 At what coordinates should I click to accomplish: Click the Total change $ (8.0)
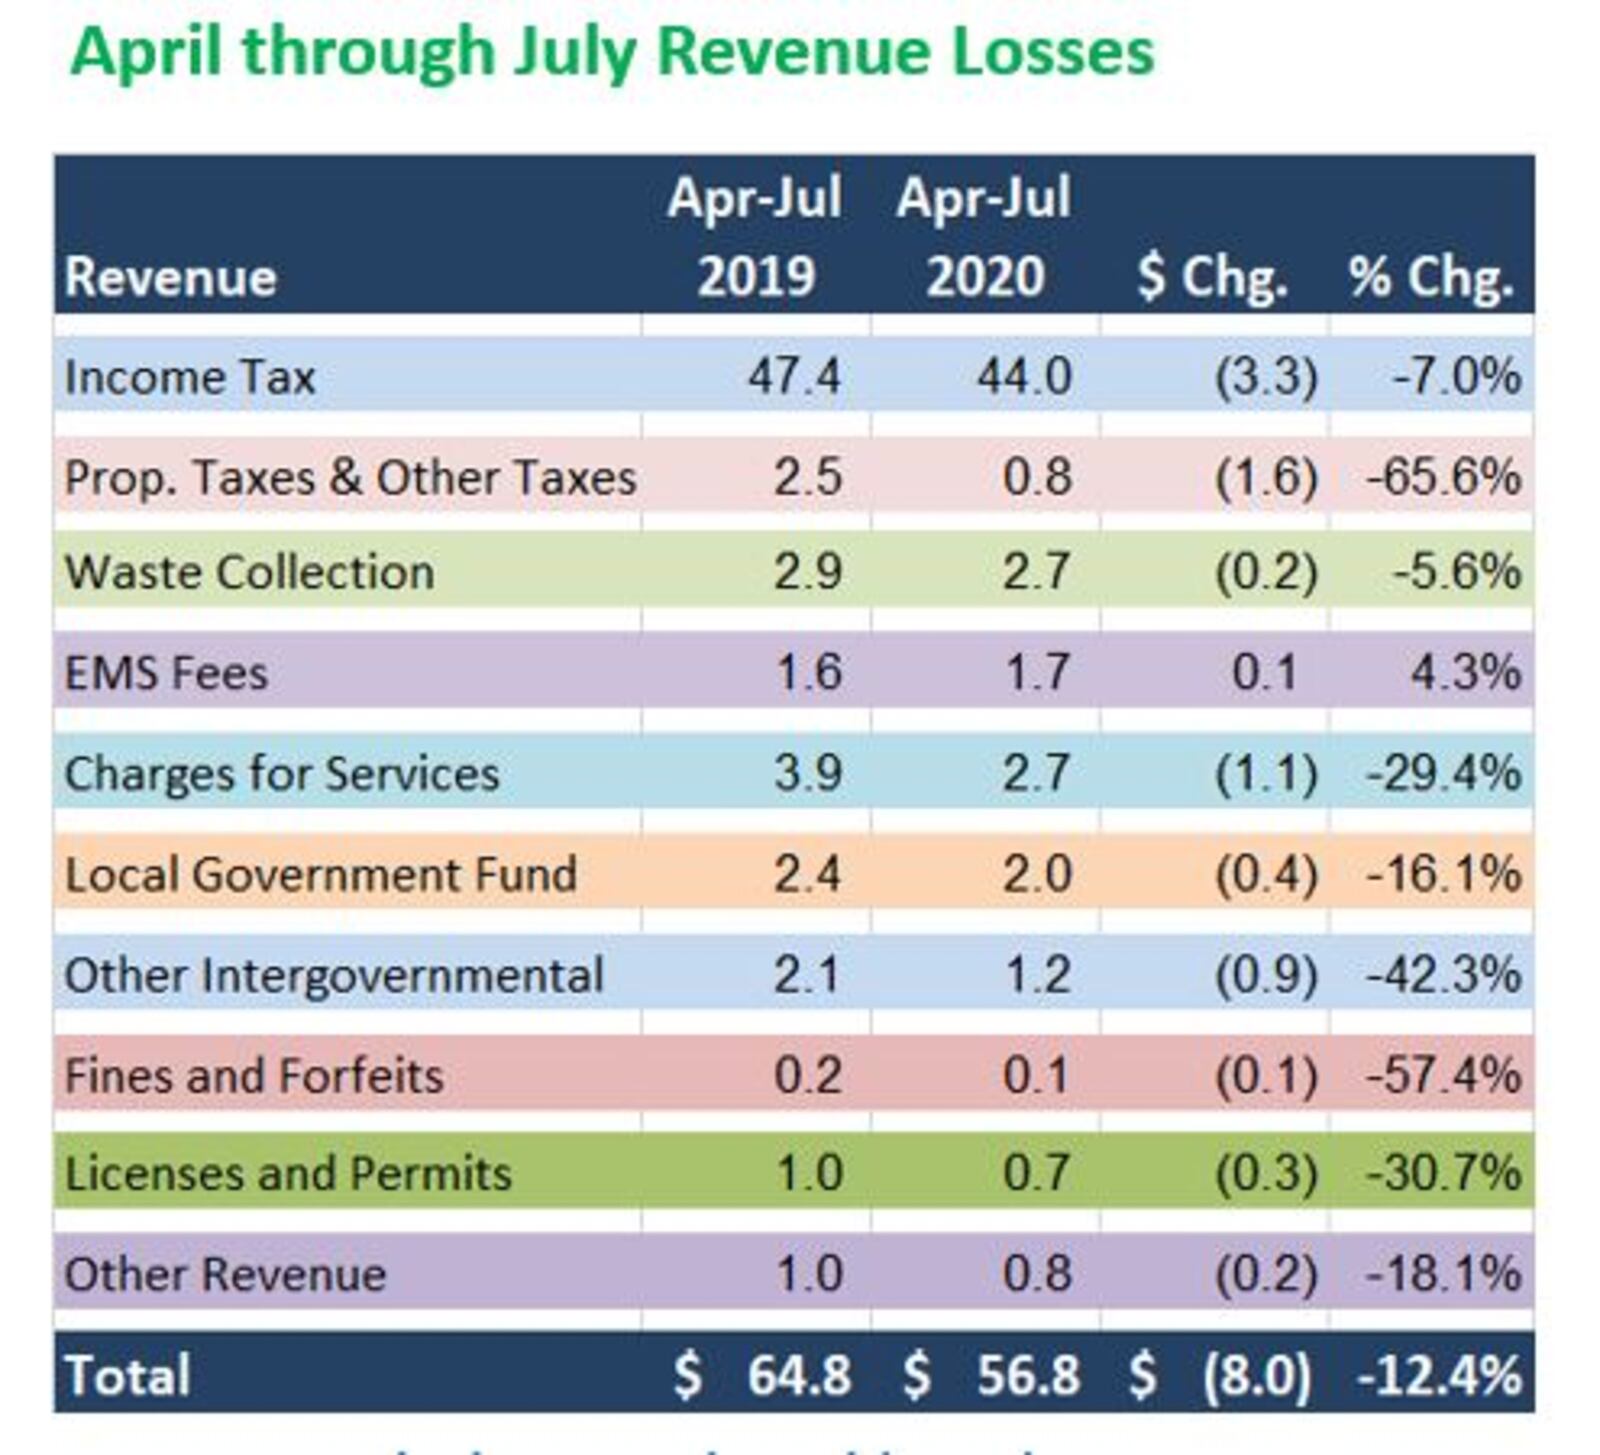(1220, 1375)
